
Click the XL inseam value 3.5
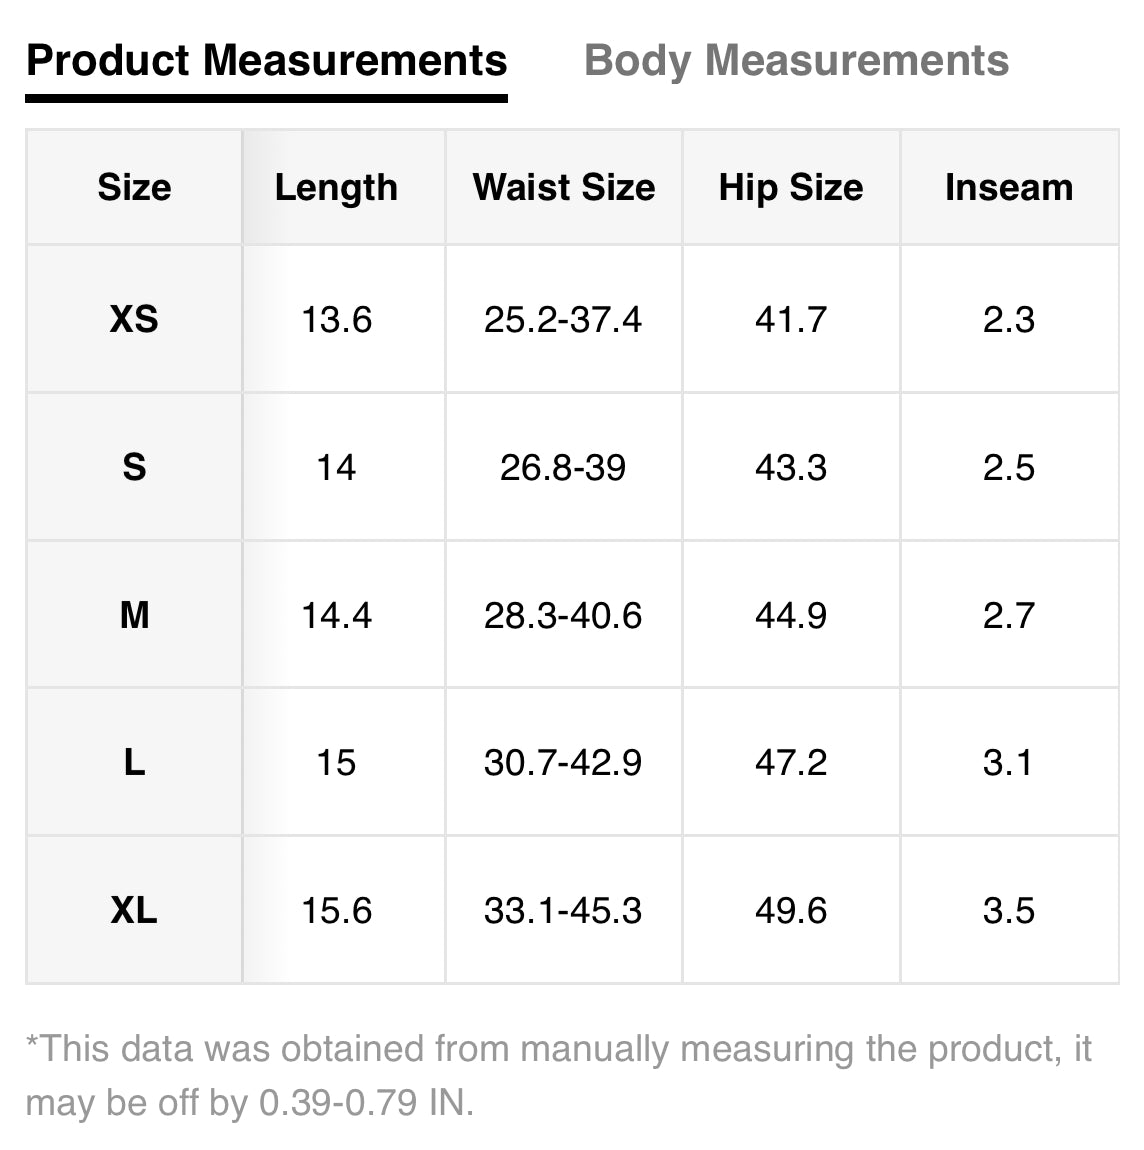1009,911
